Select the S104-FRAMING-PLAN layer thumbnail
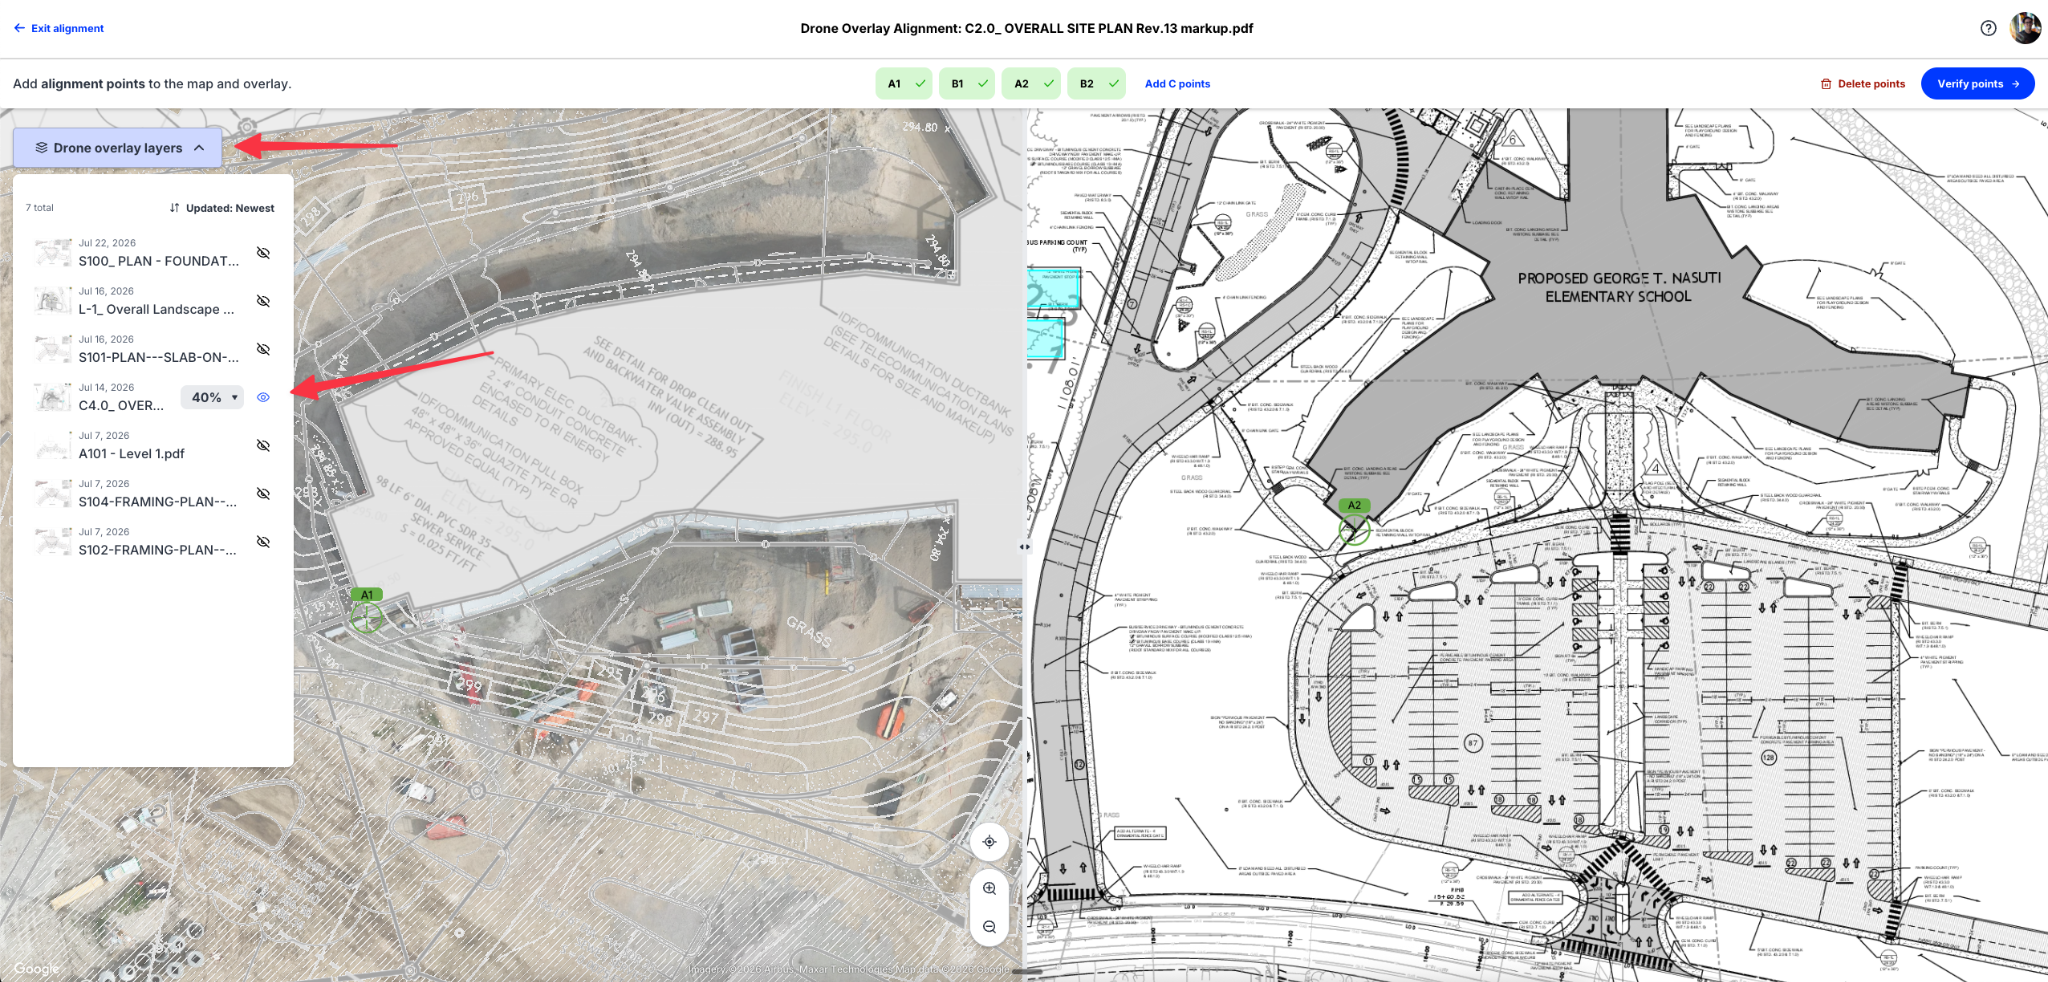Viewport: 2048px width, 982px height. [x=52, y=493]
